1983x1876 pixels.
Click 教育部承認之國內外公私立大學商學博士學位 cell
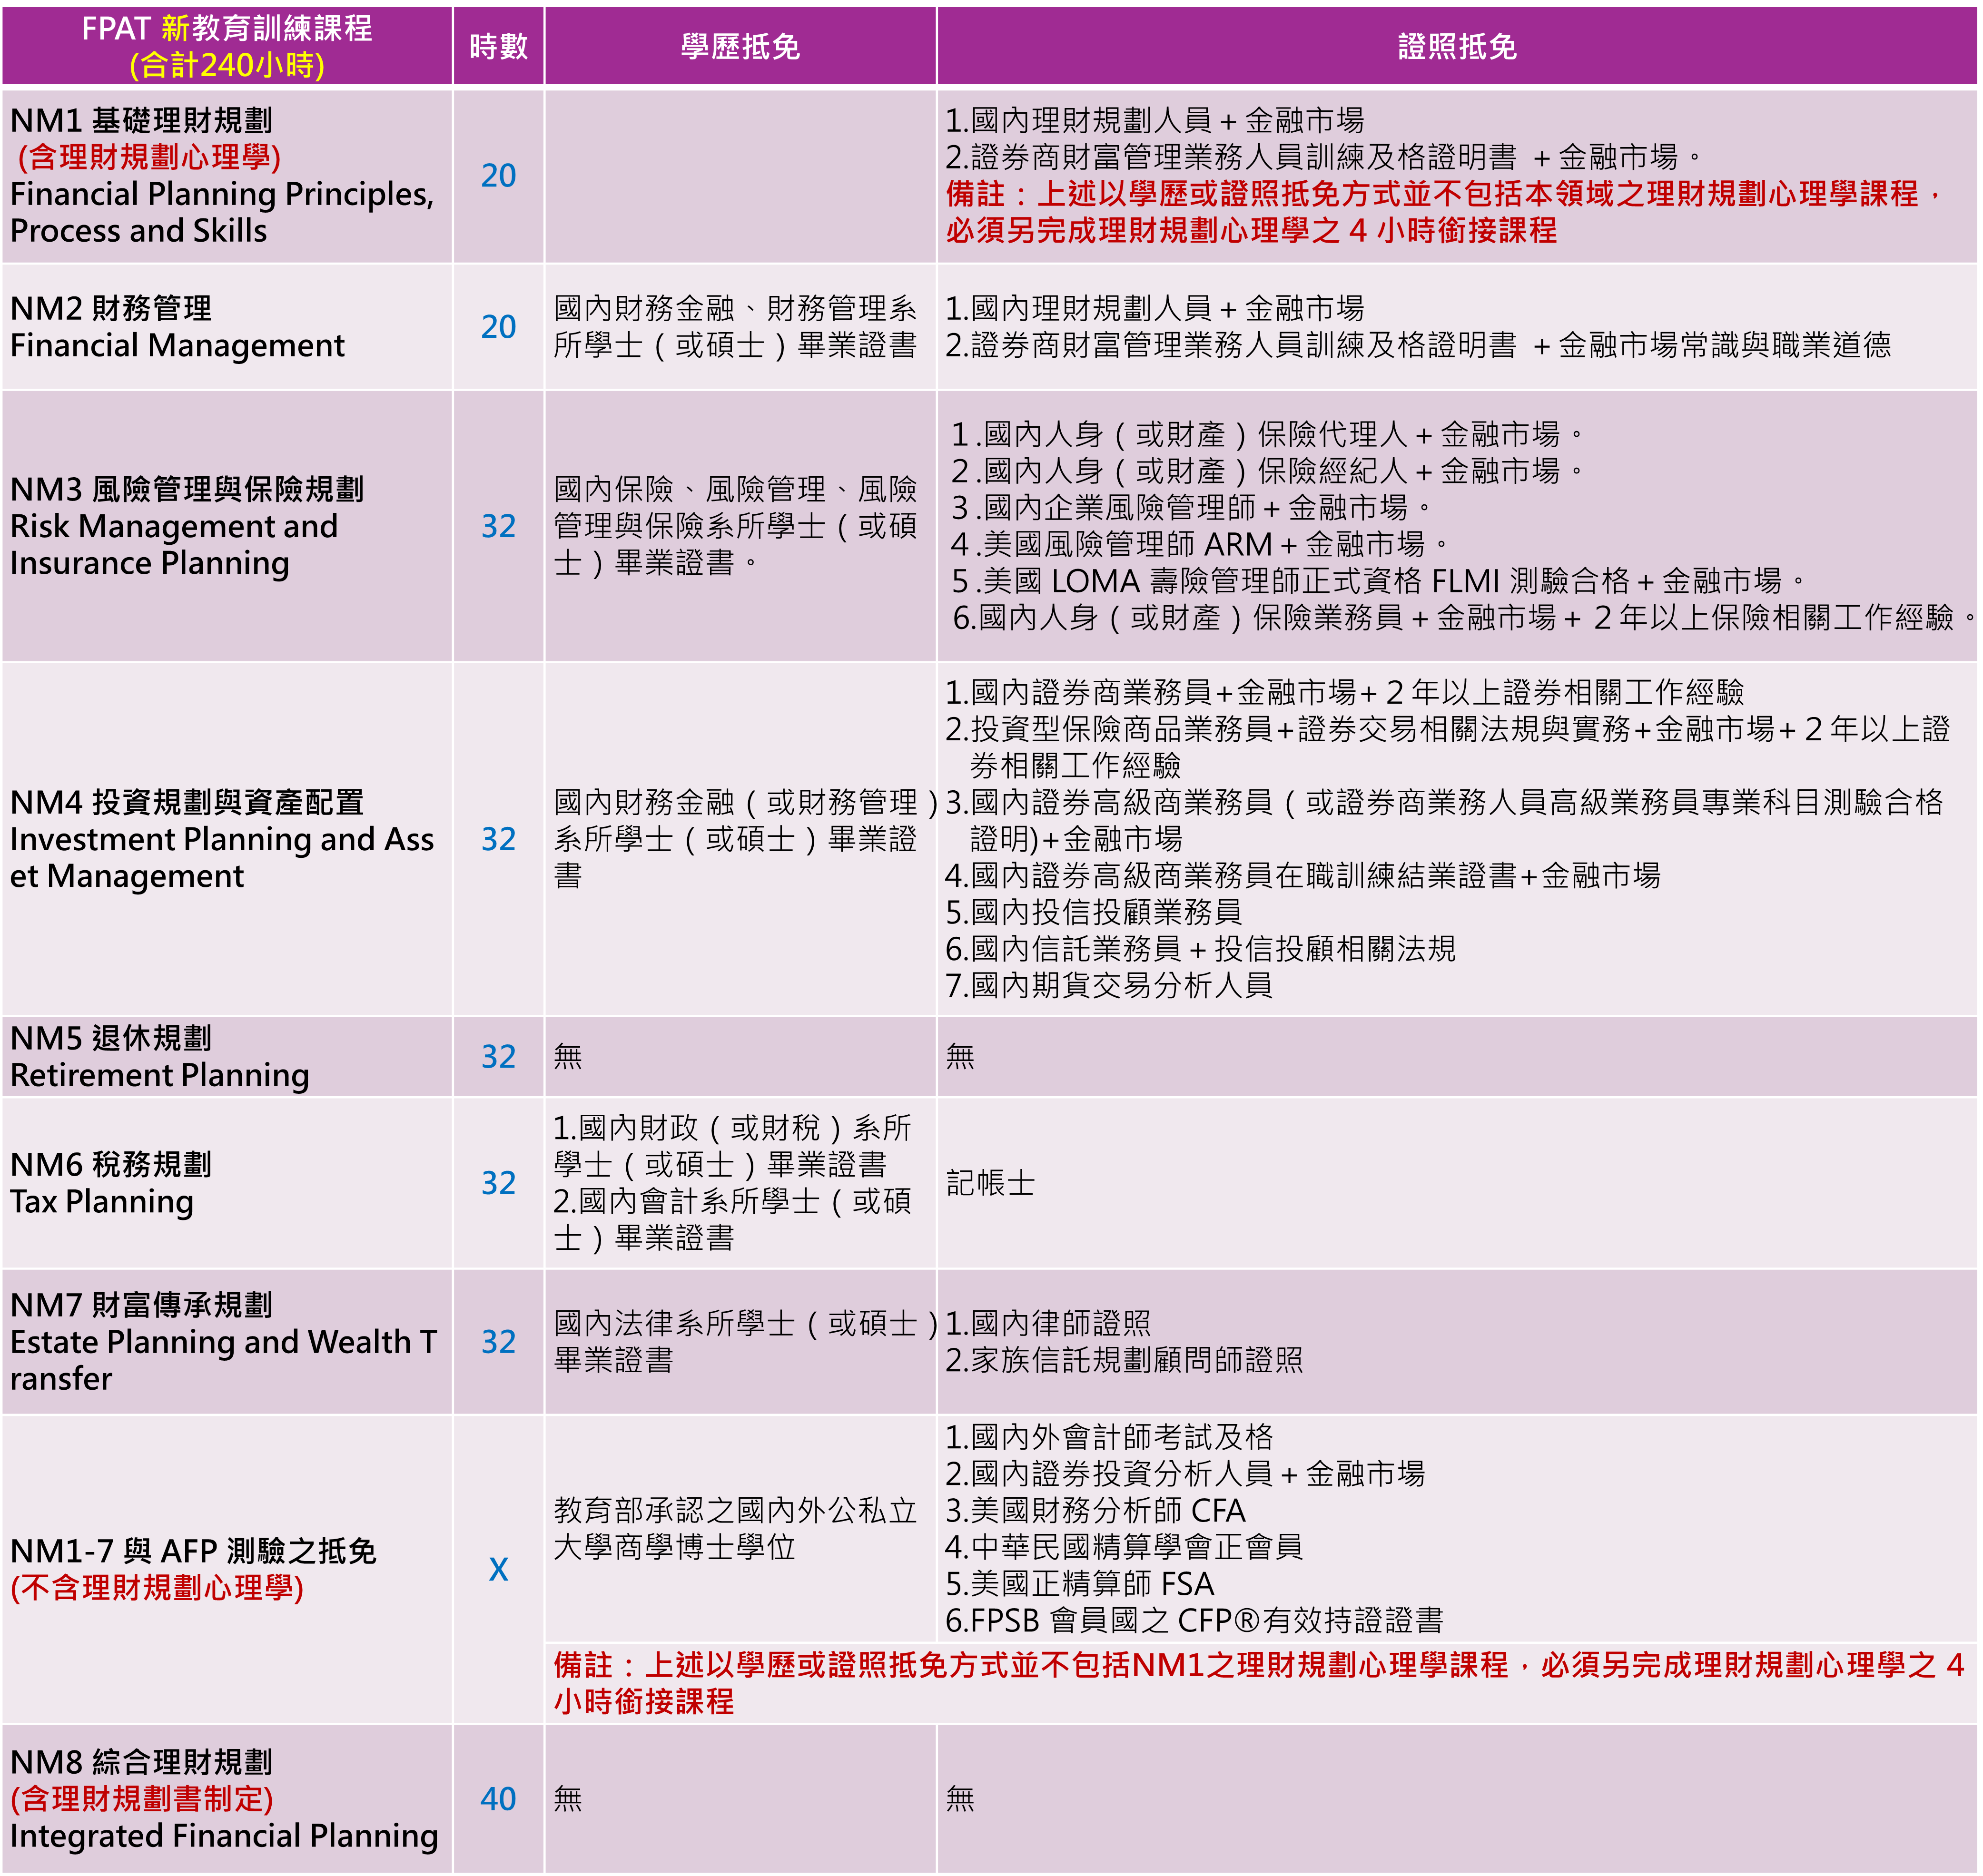735,1528
